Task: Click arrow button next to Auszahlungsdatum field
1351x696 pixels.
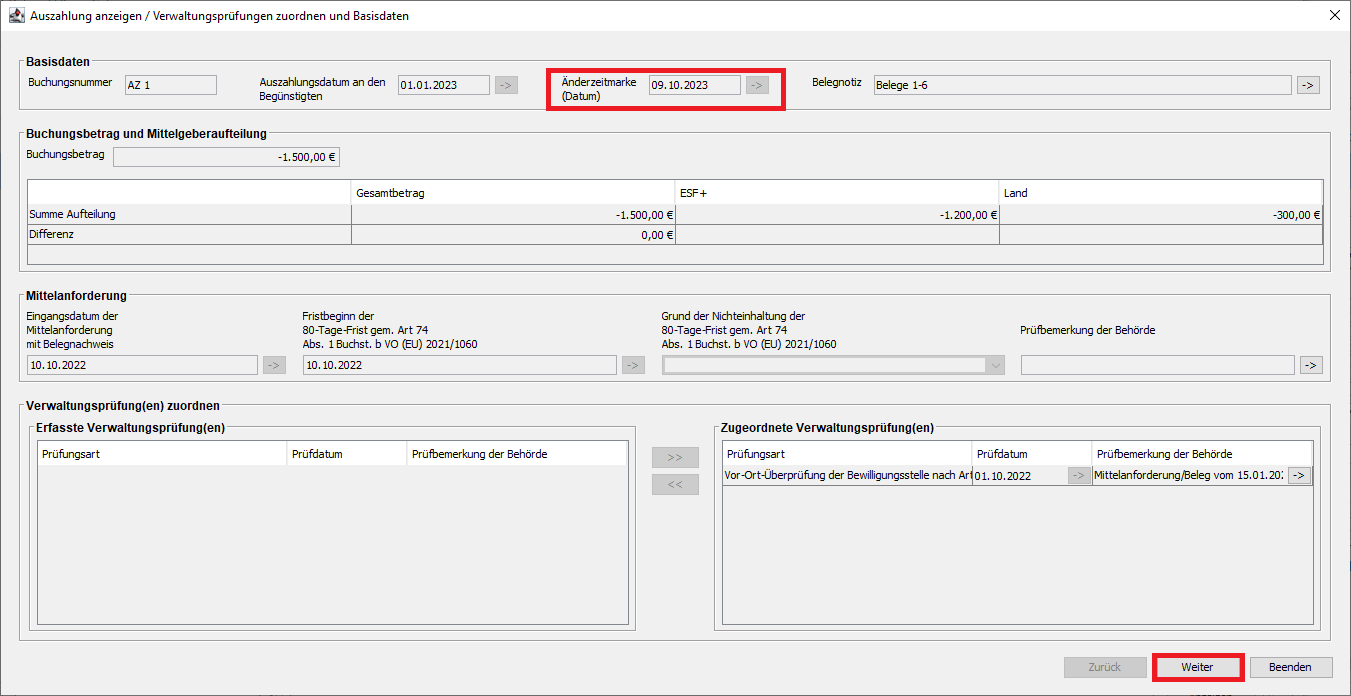Action: (x=506, y=85)
